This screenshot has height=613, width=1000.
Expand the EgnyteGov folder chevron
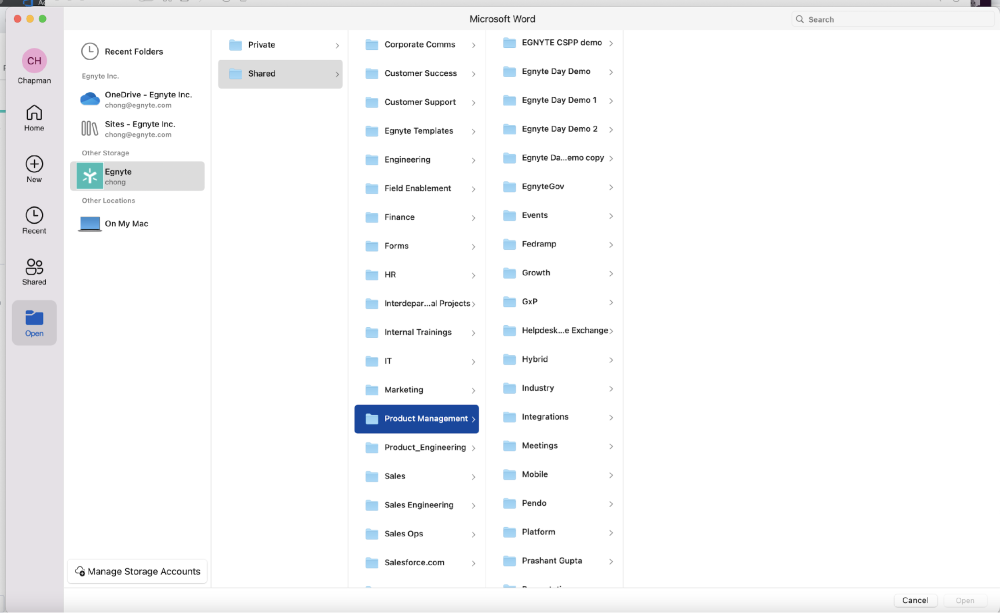click(x=611, y=187)
